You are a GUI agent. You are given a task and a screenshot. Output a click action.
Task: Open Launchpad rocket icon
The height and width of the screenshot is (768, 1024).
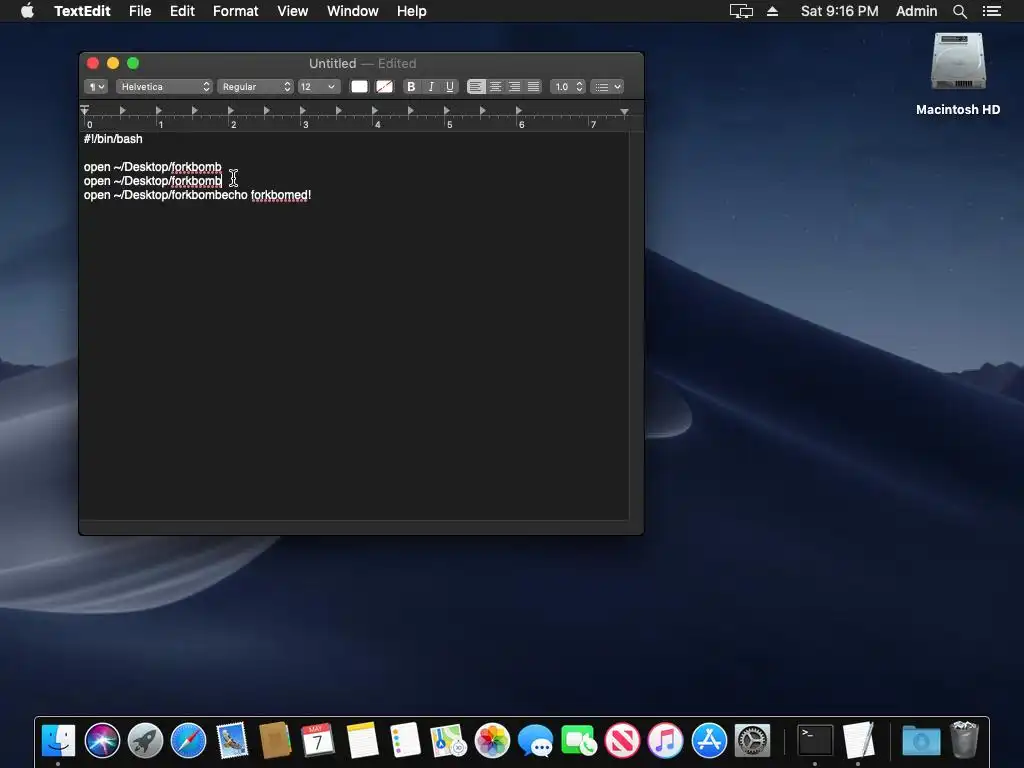pos(145,741)
